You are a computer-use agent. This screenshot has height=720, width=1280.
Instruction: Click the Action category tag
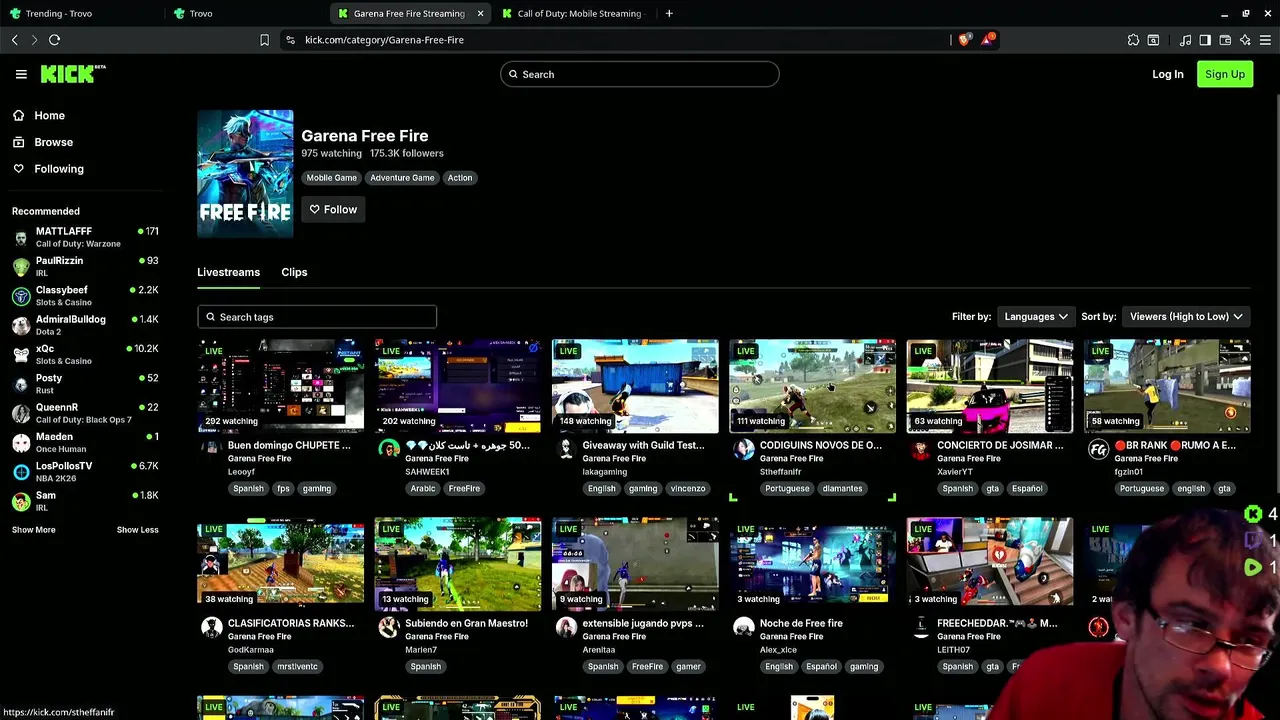coord(460,178)
